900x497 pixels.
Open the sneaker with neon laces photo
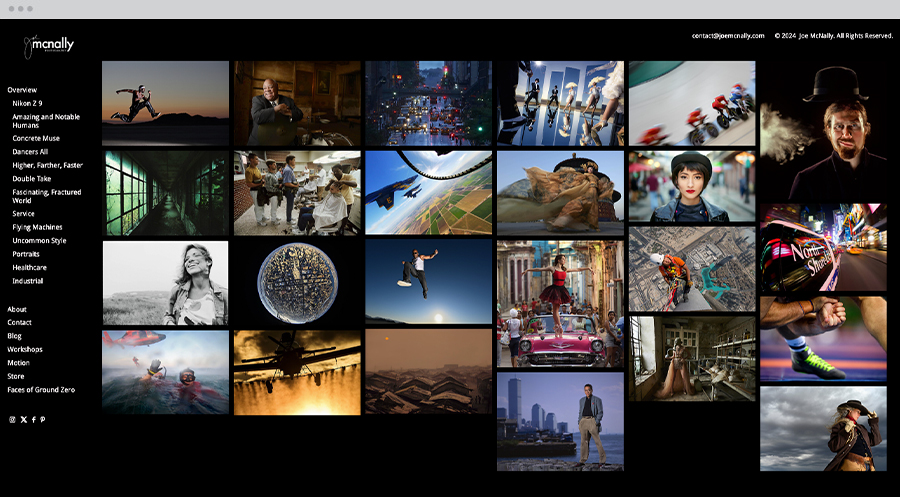(824, 339)
